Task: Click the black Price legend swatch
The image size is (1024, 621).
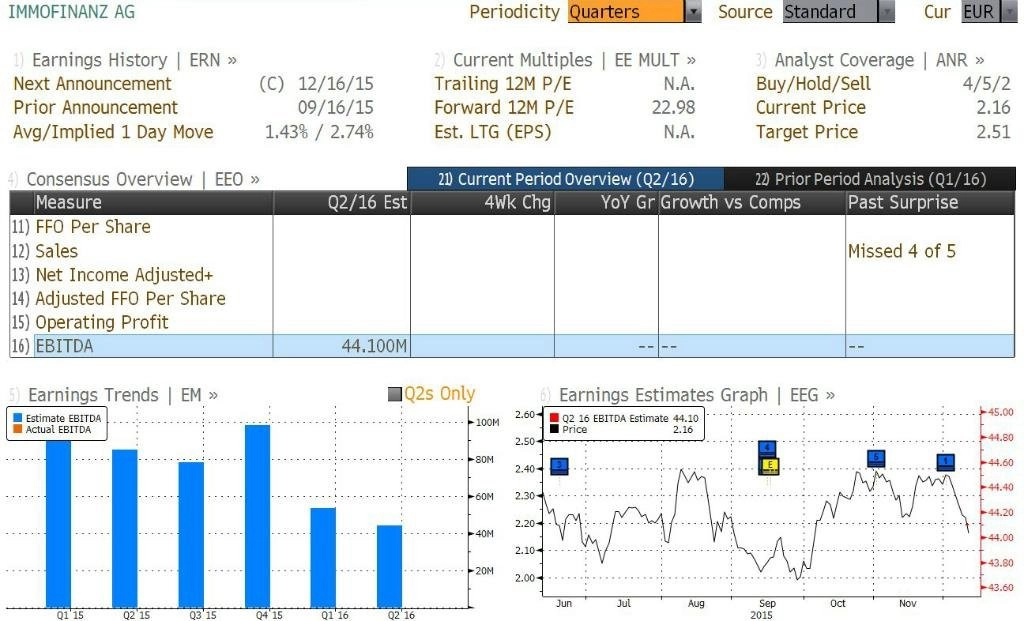Action: [554, 429]
